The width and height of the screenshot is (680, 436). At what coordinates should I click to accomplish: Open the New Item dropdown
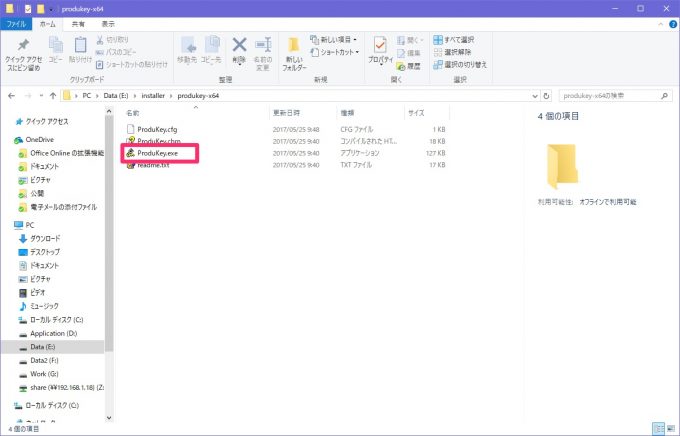pos(333,39)
